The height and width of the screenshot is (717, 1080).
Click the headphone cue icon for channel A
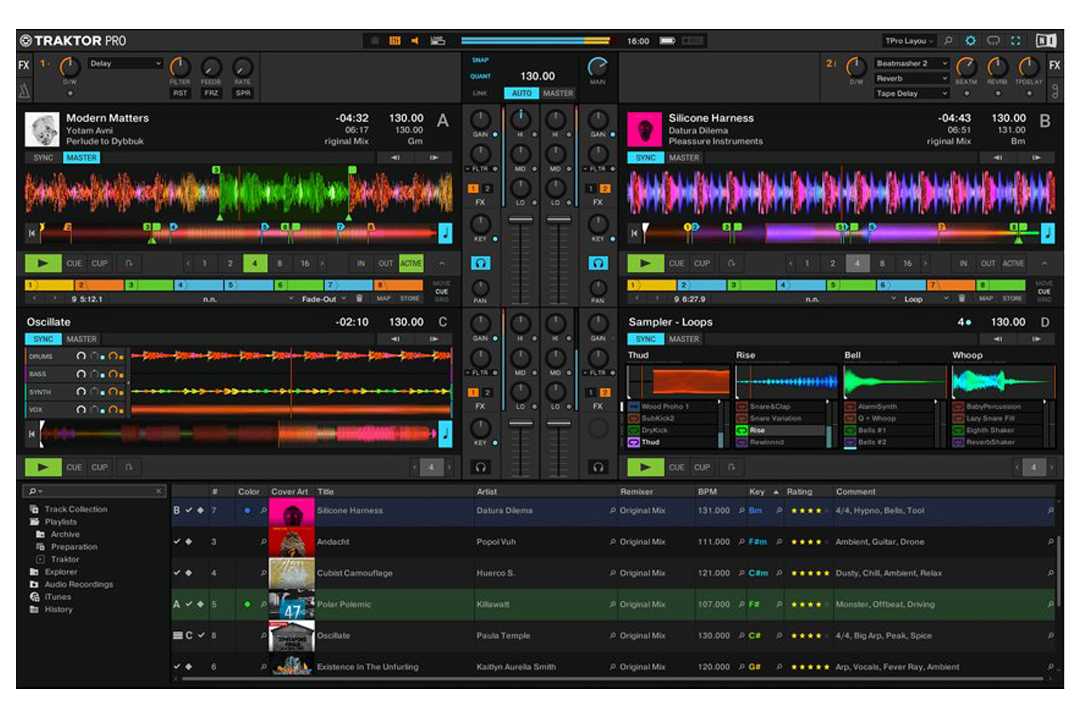[x=481, y=263]
